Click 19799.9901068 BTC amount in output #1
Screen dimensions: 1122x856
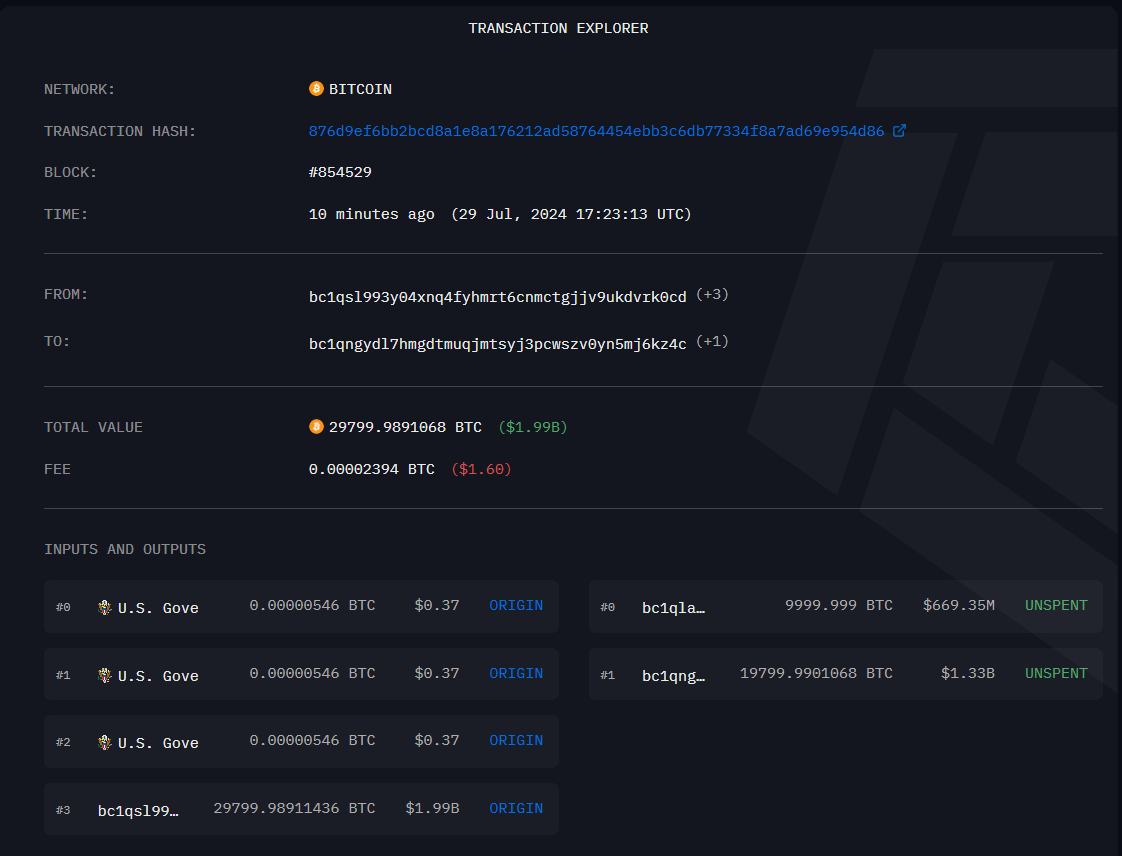click(x=816, y=673)
